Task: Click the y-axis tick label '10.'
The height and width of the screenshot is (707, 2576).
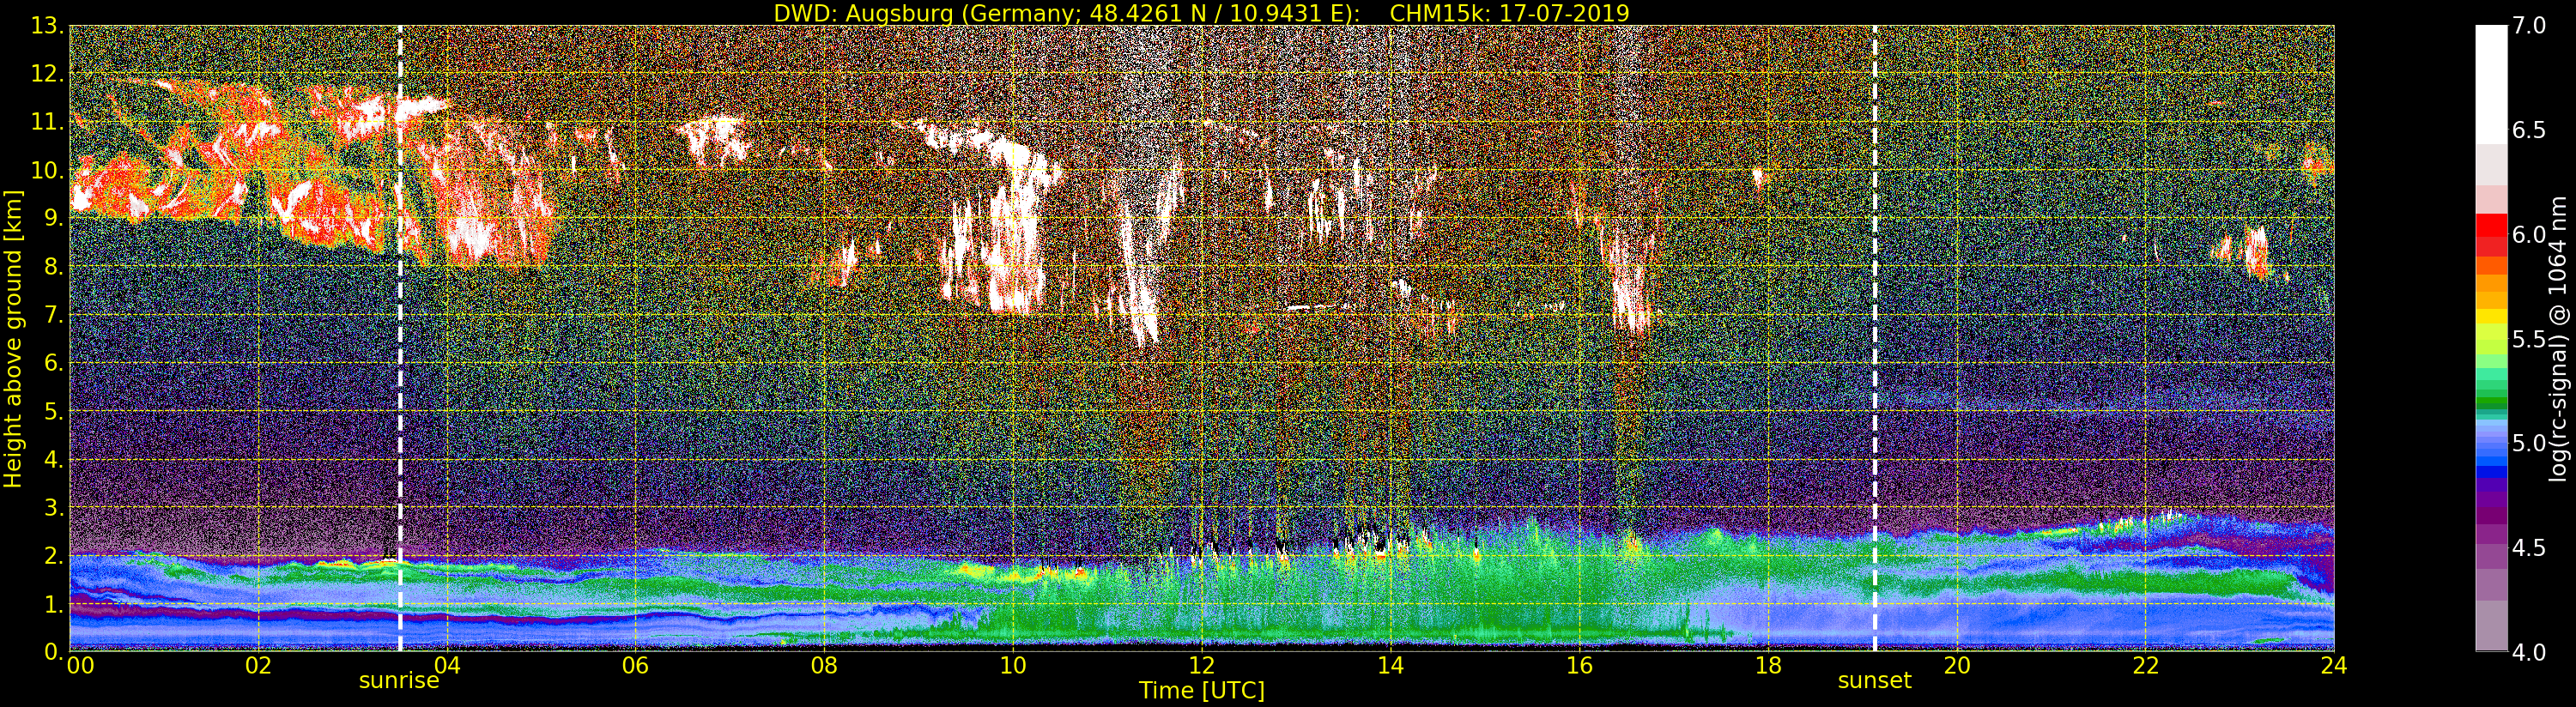Action: click(47, 170)
